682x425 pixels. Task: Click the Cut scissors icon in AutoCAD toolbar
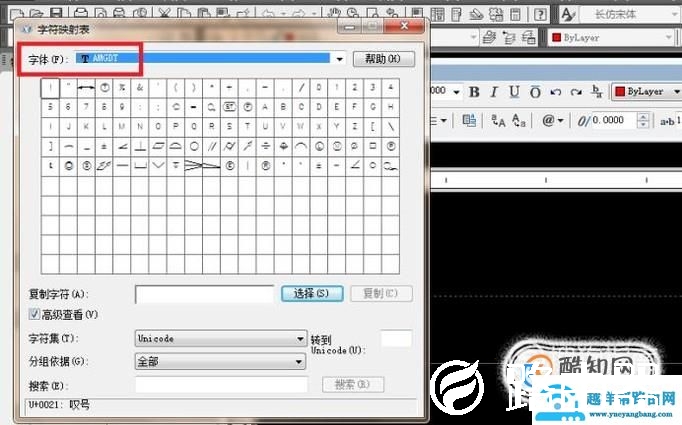tap(164, 13)
